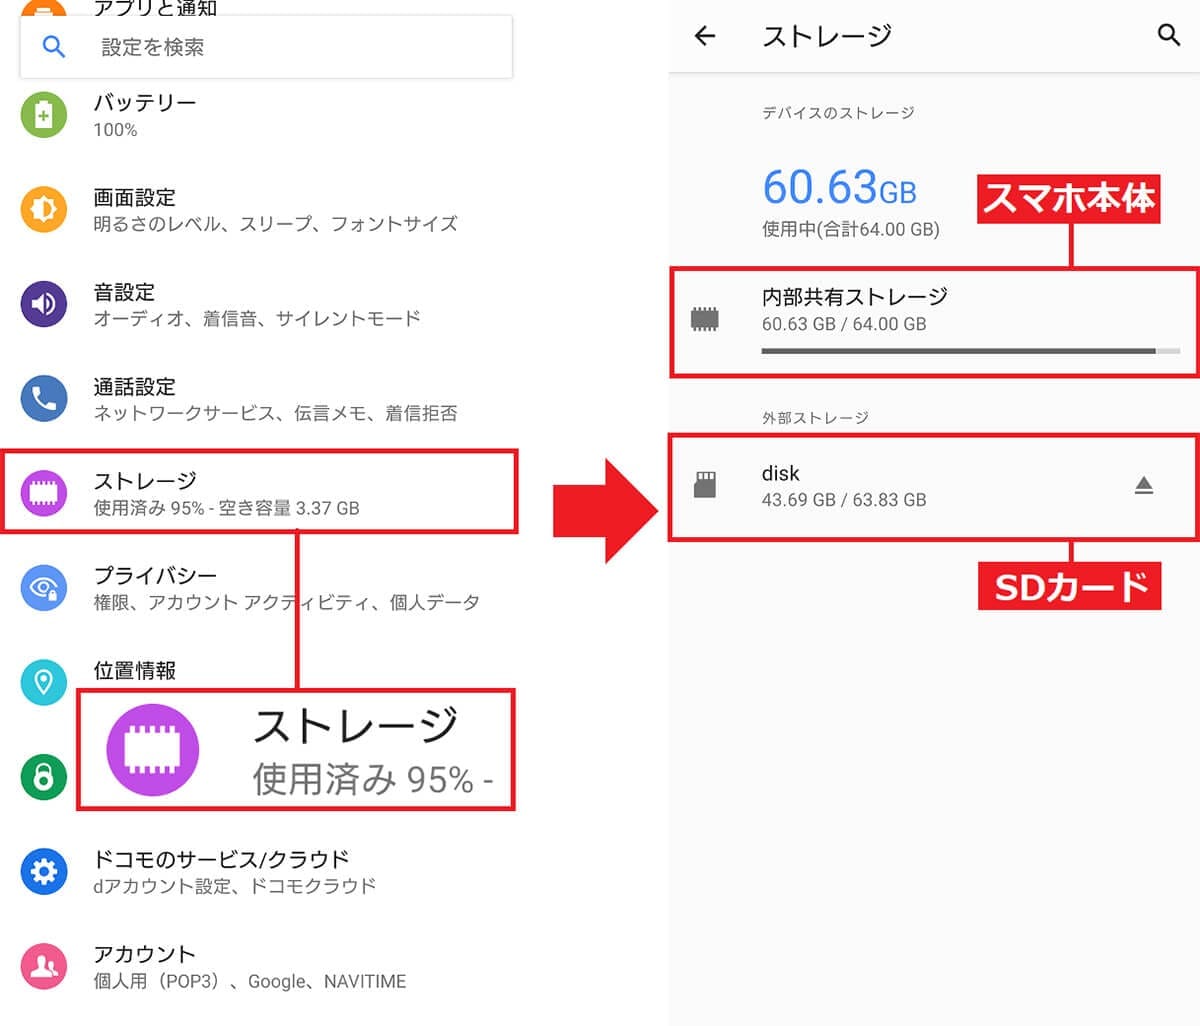1200x1026 pixels.
Task: Focus the 設定を検索 search field
Action: (x=266, y=47)
